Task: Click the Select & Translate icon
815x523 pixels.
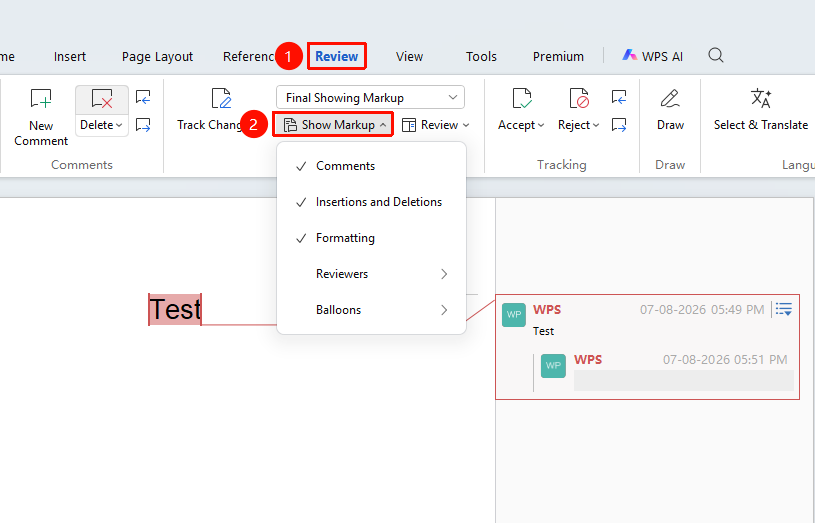Action: click(x=761, y=98)
